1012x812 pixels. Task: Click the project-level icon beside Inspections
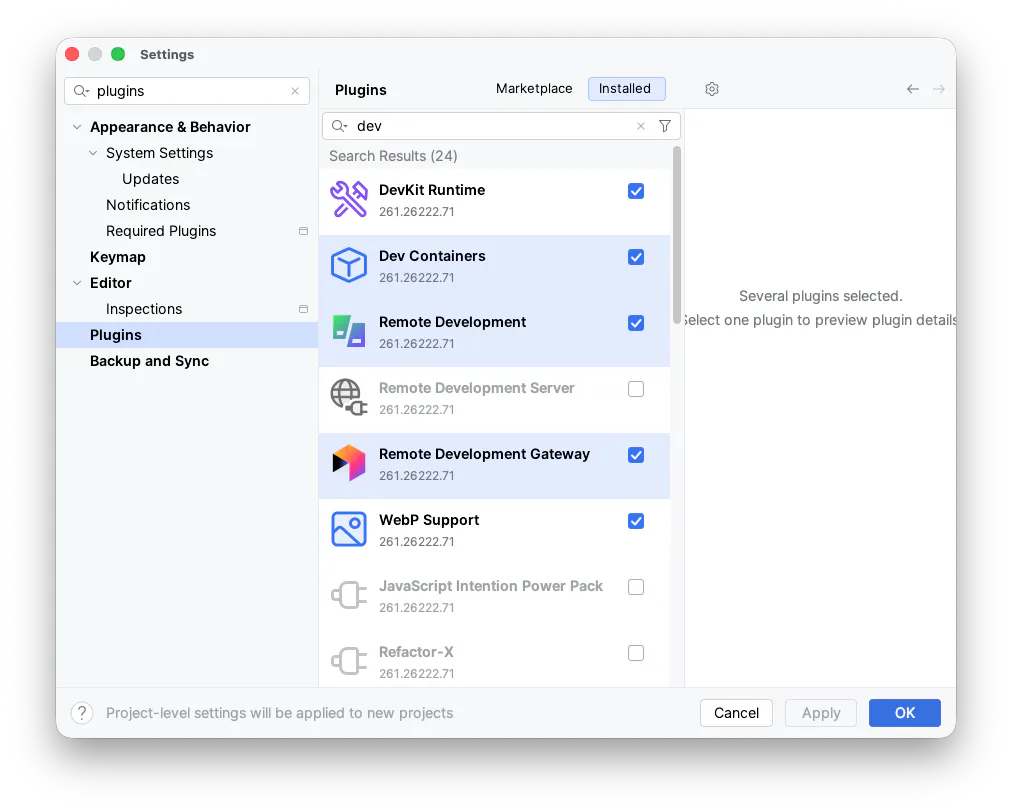pos(303,309)
